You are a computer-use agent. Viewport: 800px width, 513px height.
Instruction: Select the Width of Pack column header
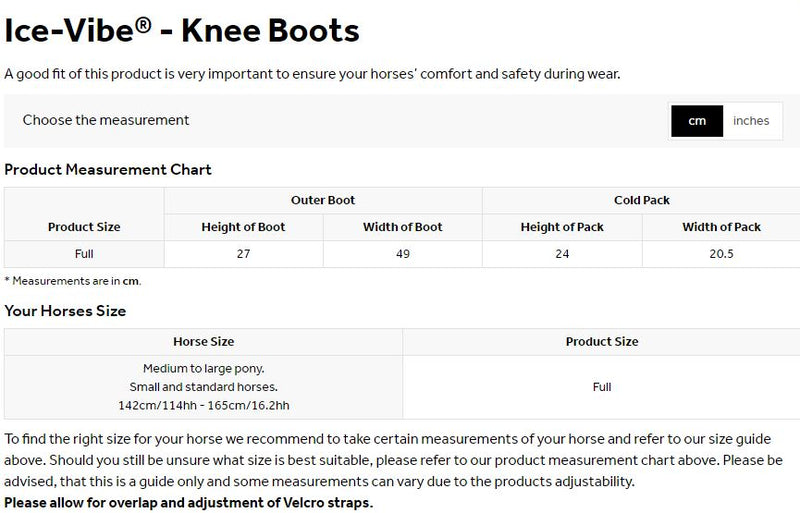click(x=721, y=227)
